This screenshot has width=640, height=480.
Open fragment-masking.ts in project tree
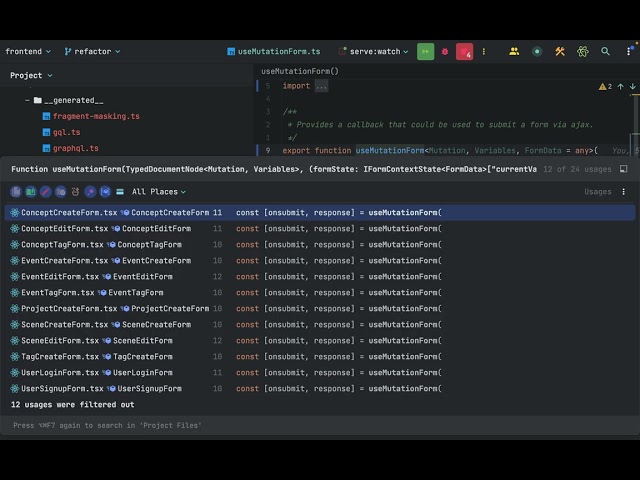91,116
